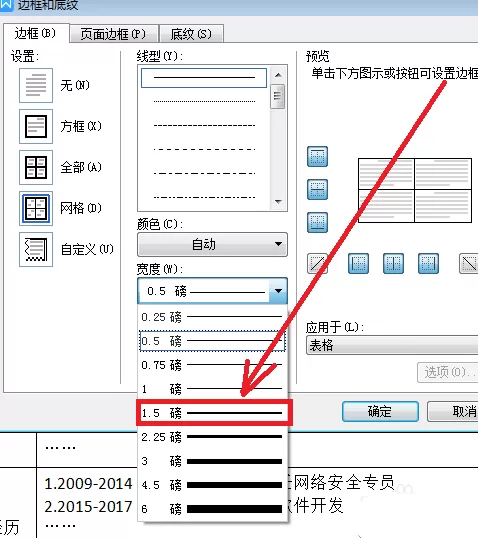Click the table preview diagram
The width and height of the screenshot is (478, 538).
pos(415,190)
